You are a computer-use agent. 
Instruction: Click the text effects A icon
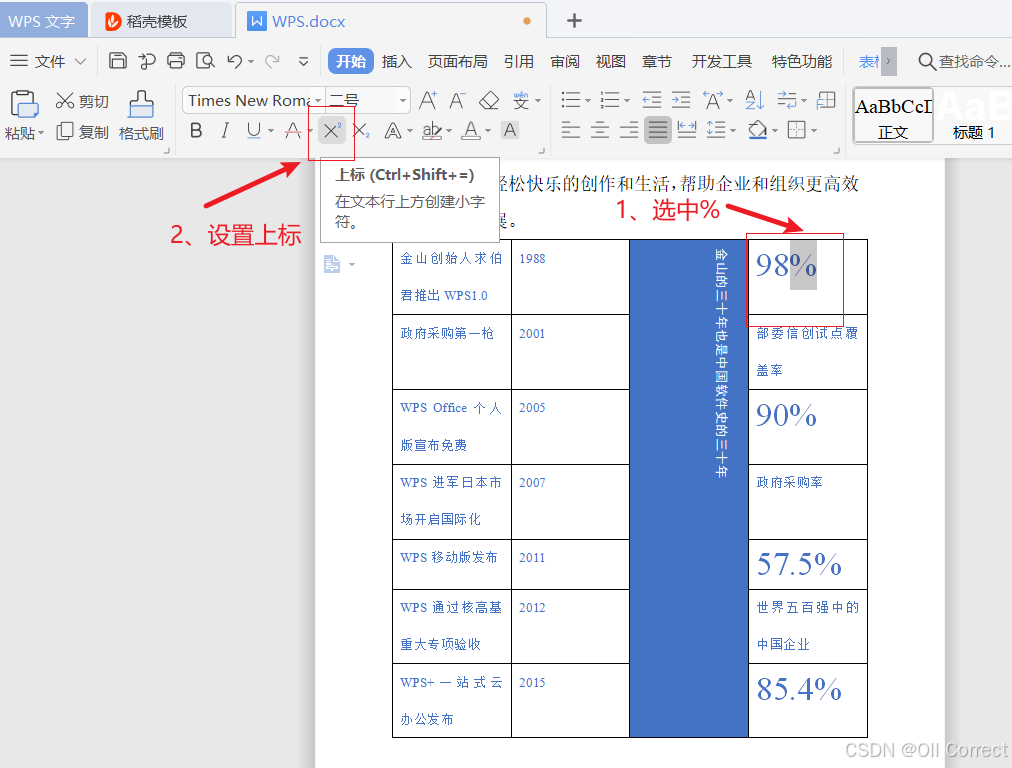392,131
